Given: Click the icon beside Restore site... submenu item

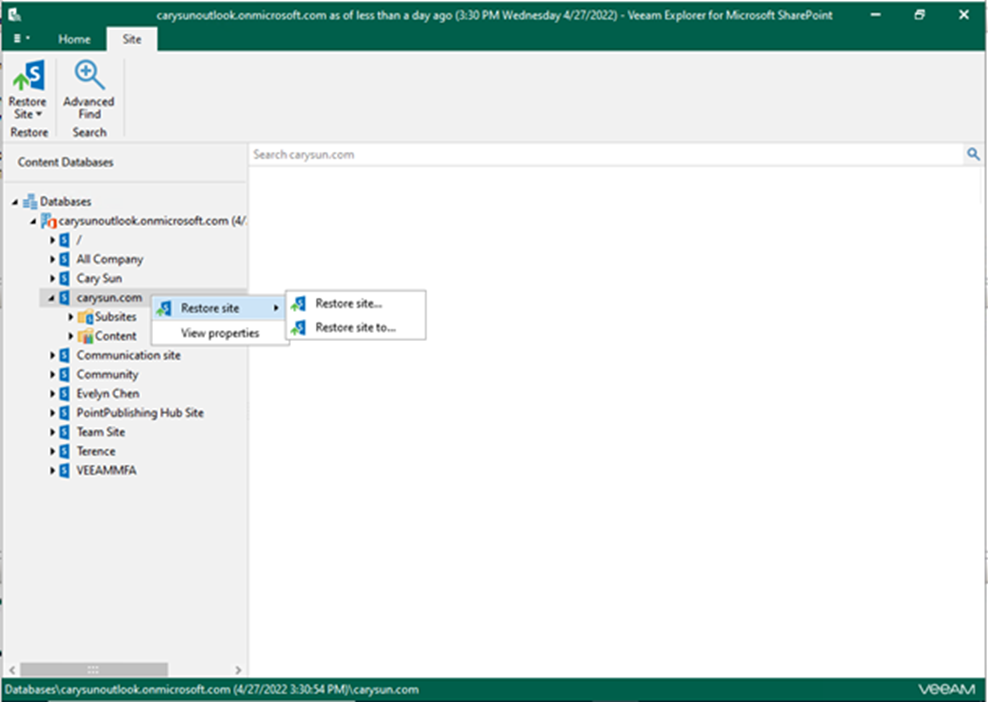Looking at the screenshot, I should 299,304.
